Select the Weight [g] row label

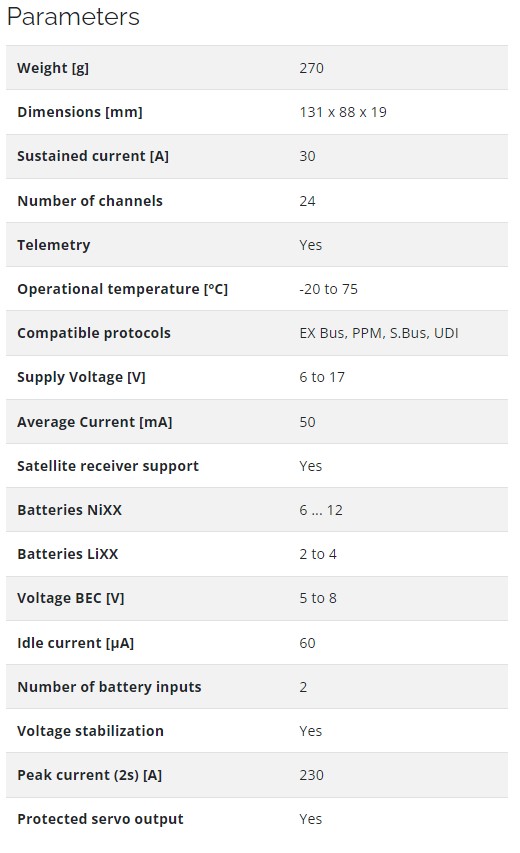(x=53, y=68)
